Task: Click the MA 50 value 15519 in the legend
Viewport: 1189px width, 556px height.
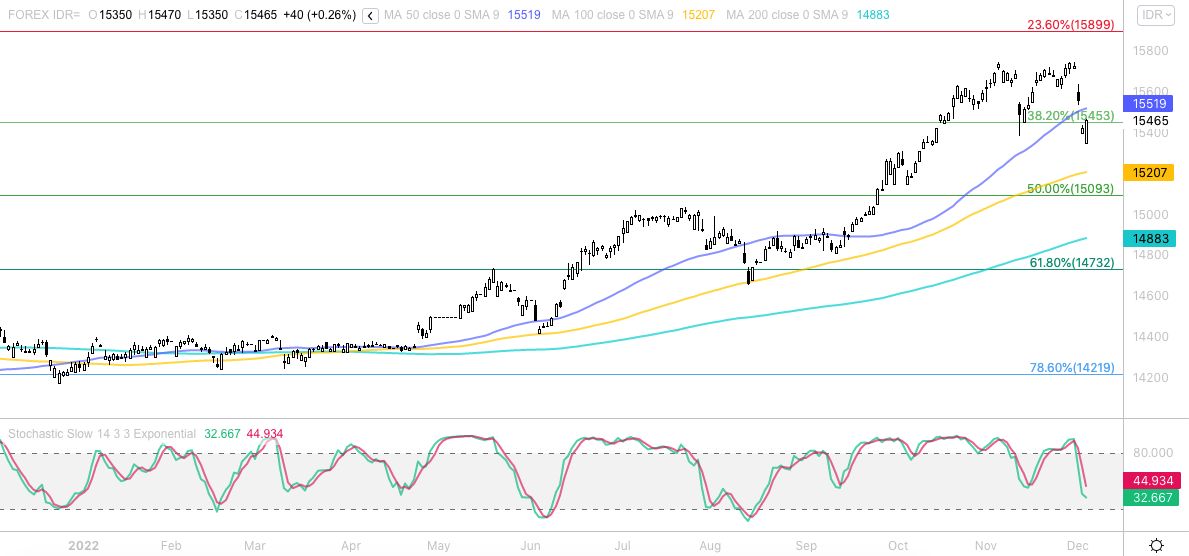Action: 525,15
